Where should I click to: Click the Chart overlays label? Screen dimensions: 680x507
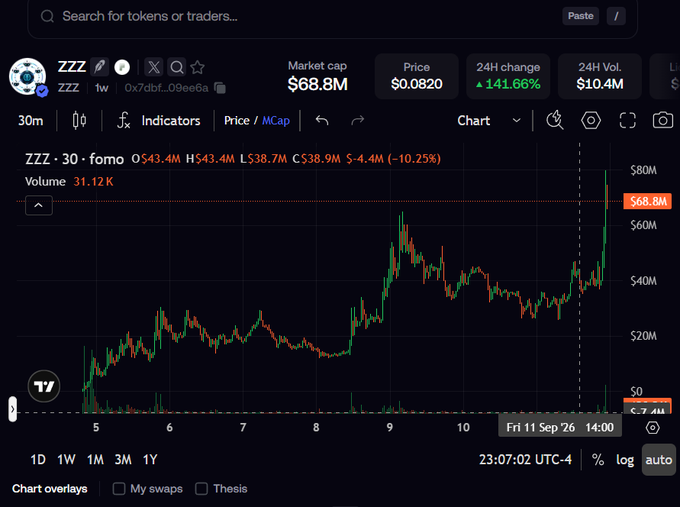[x=49, y=489]
